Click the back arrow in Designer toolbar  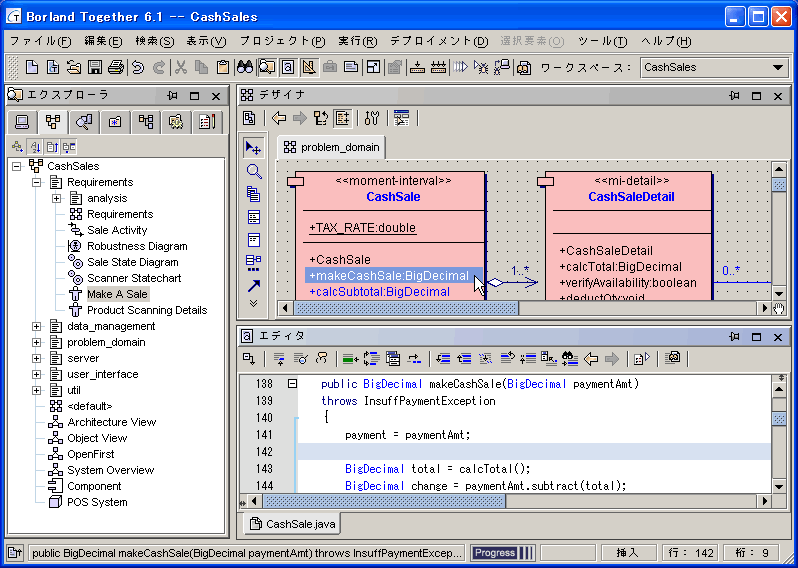click(278, 119)
